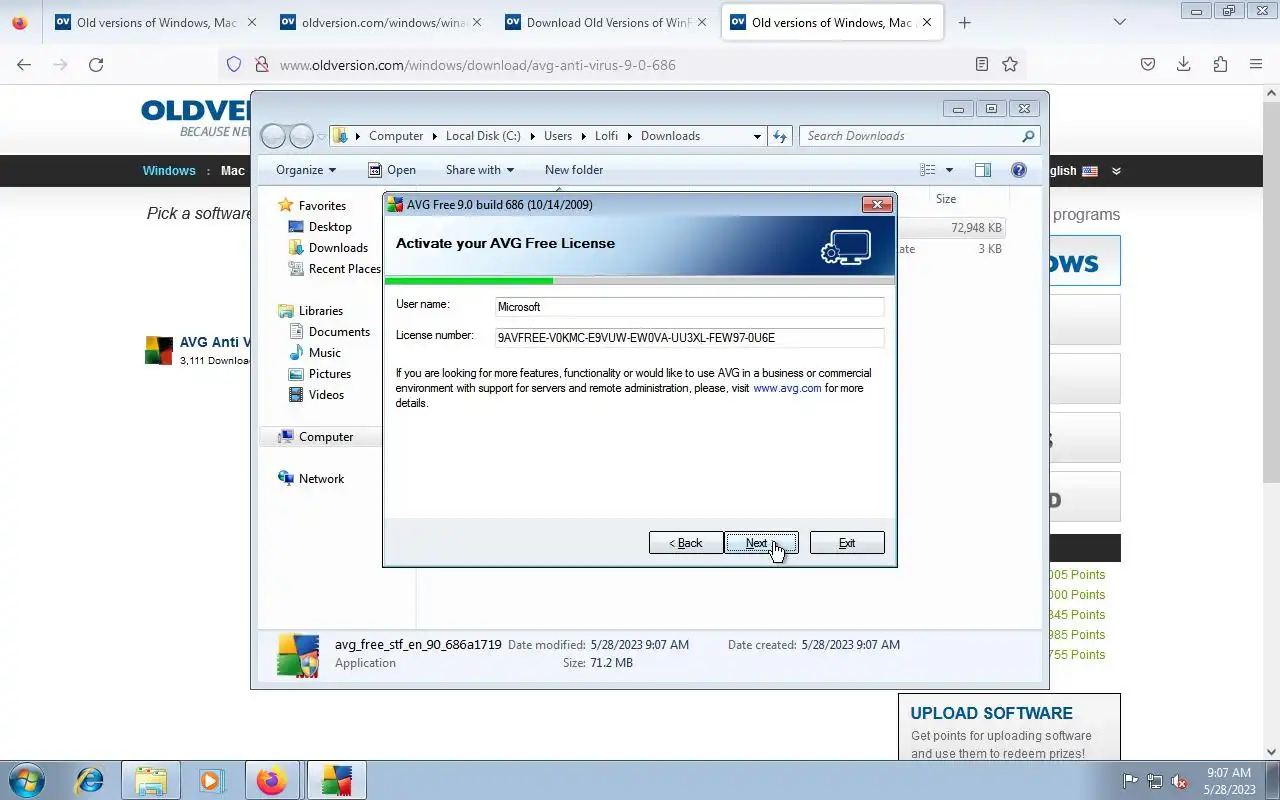Click the License number field
The height and width of the screenshot is (800, 1280).
click(690, 337)
